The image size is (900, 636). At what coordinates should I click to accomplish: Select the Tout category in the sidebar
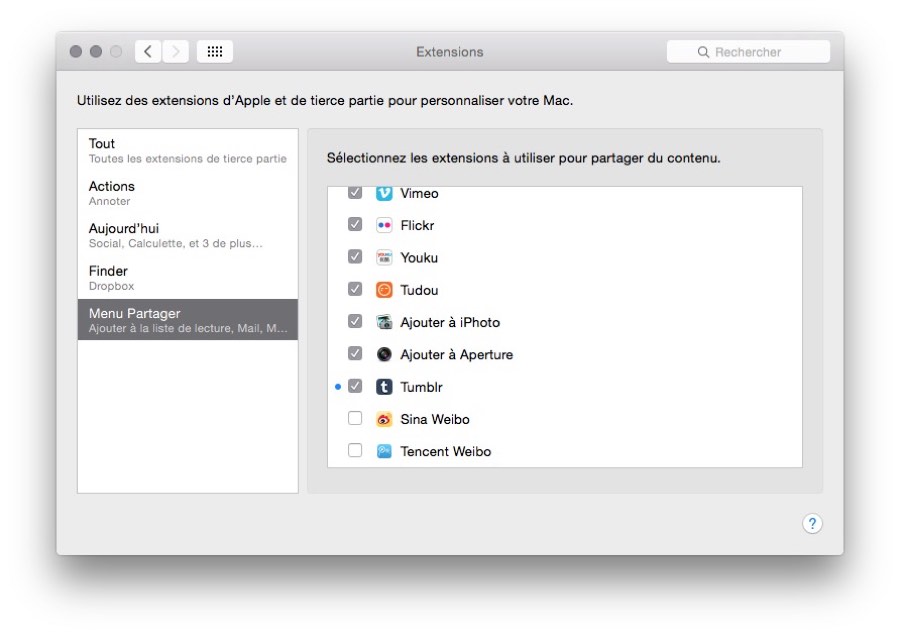point(188,150)
